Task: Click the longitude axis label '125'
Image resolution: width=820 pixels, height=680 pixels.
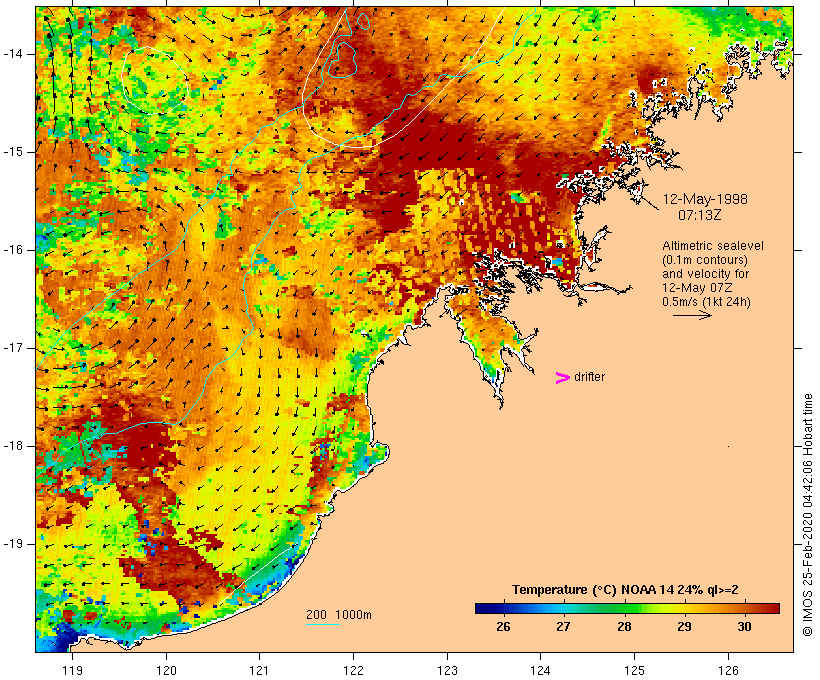Action: pos(634,670)
